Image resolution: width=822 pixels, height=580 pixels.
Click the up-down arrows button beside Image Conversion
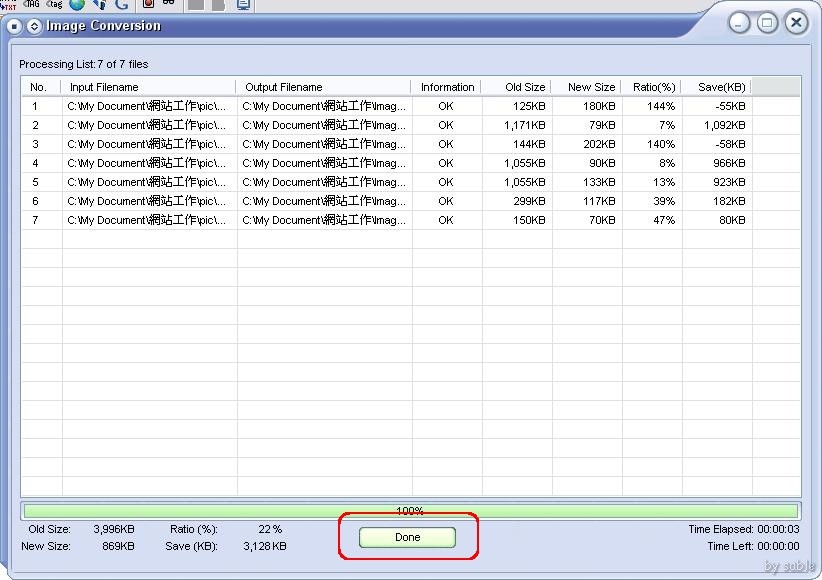click(x=33, y=26)
